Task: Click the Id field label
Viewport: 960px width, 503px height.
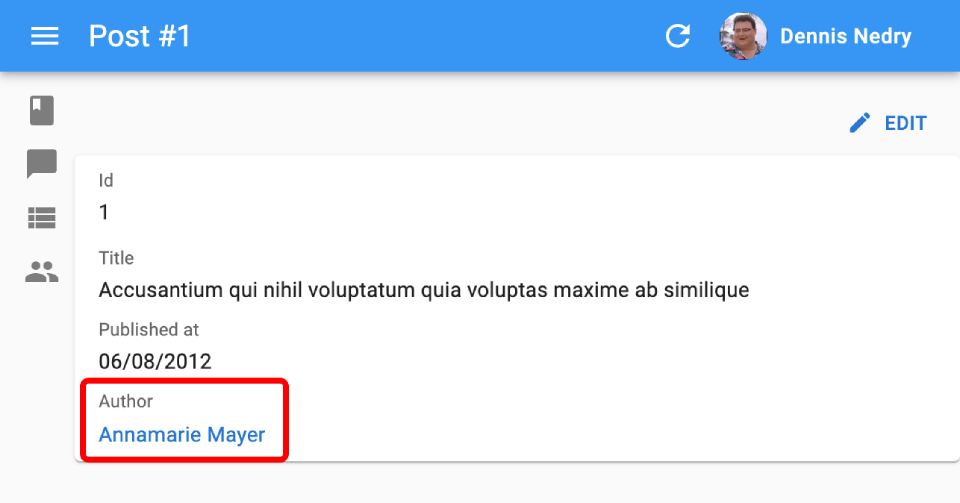Action: coord(106,181)
